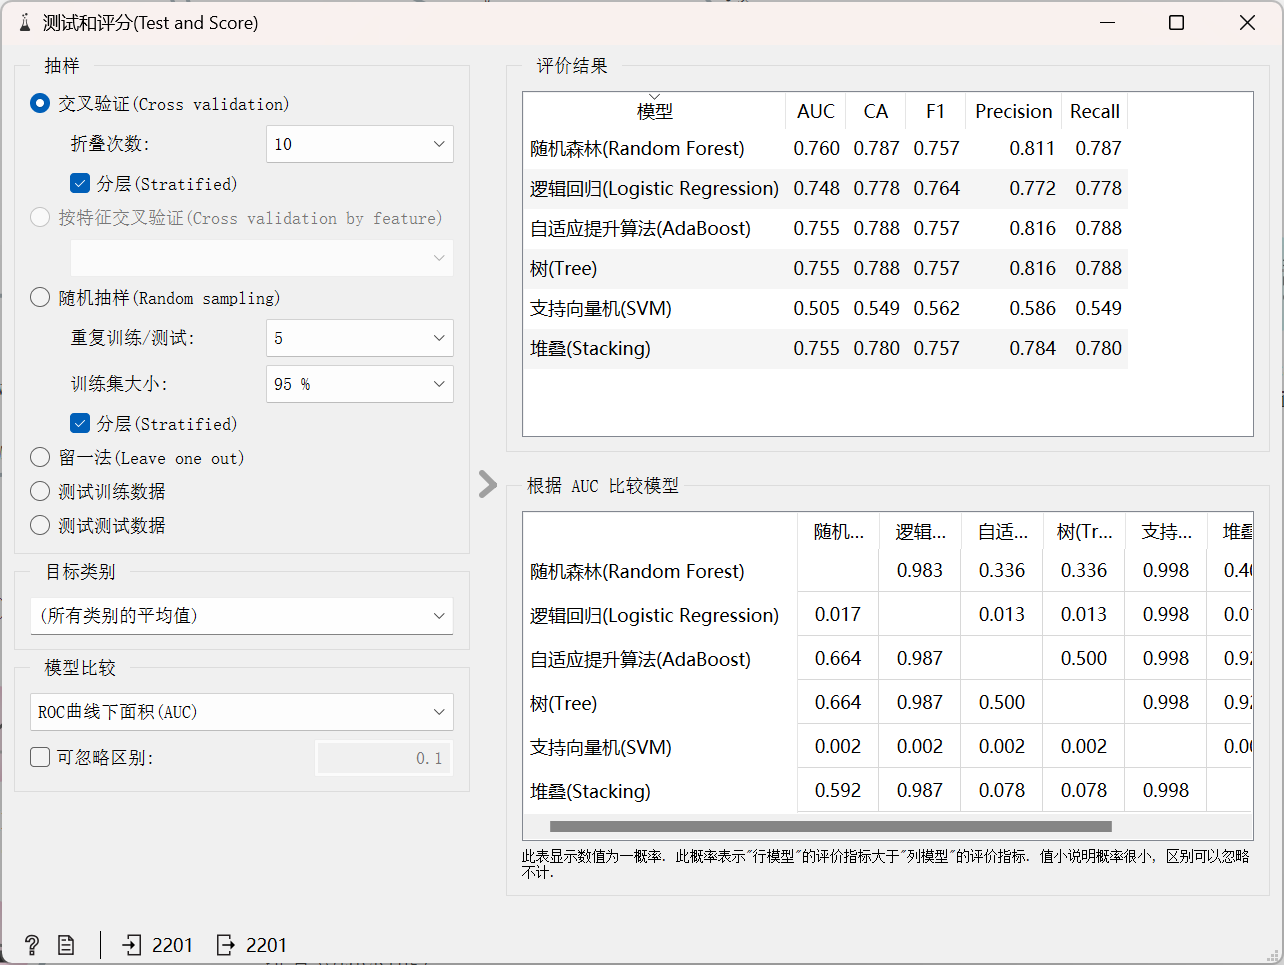Select the 自适应提升算法(AdaBoost) row in results
Image resolution: width=1284 pixels, height=965 pixels.
click(826, 229)
